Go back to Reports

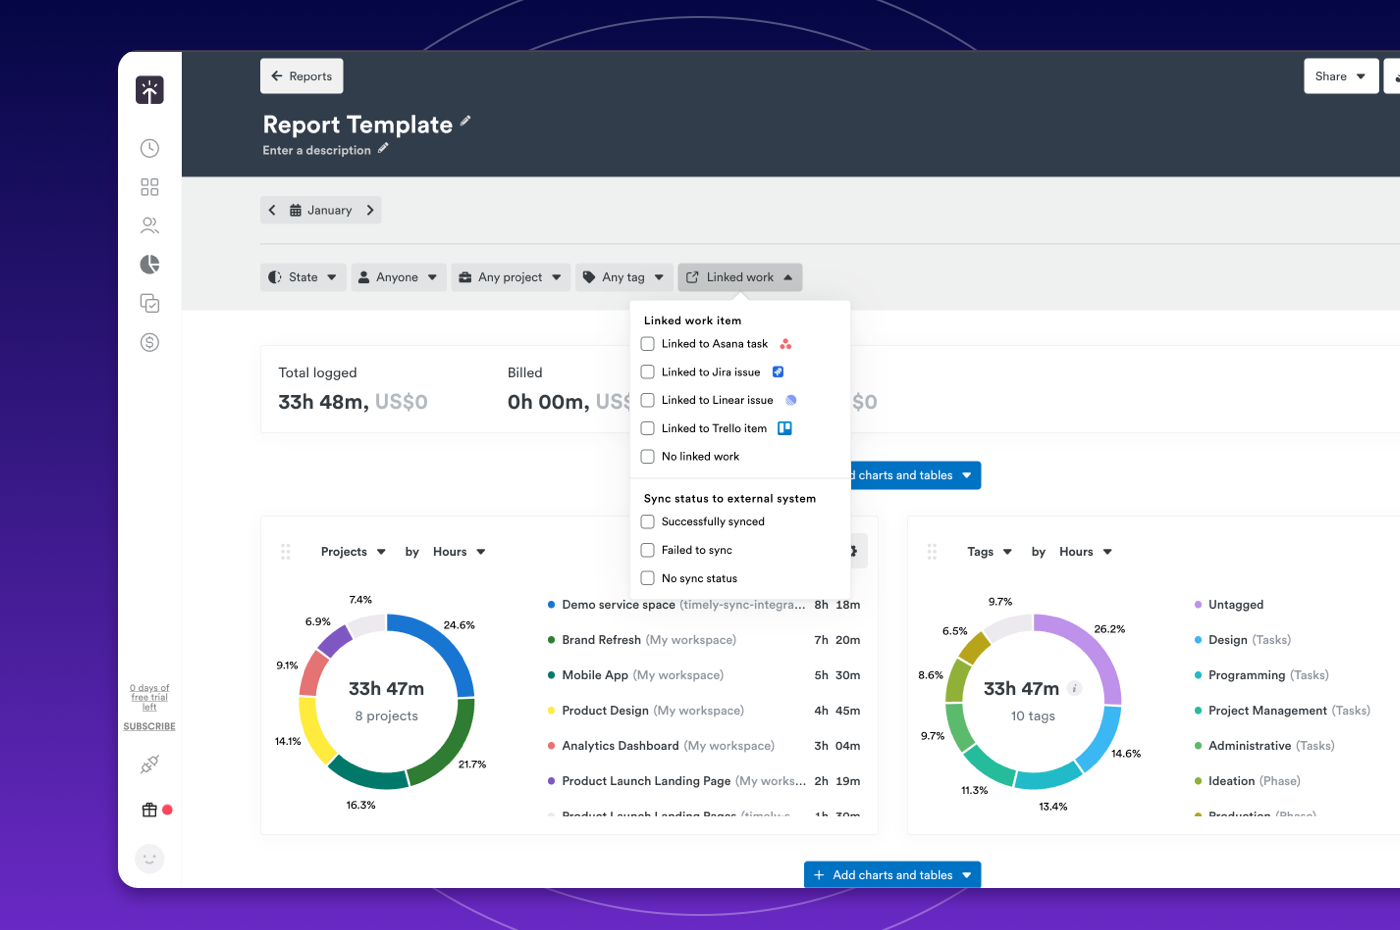click(301, 76)
